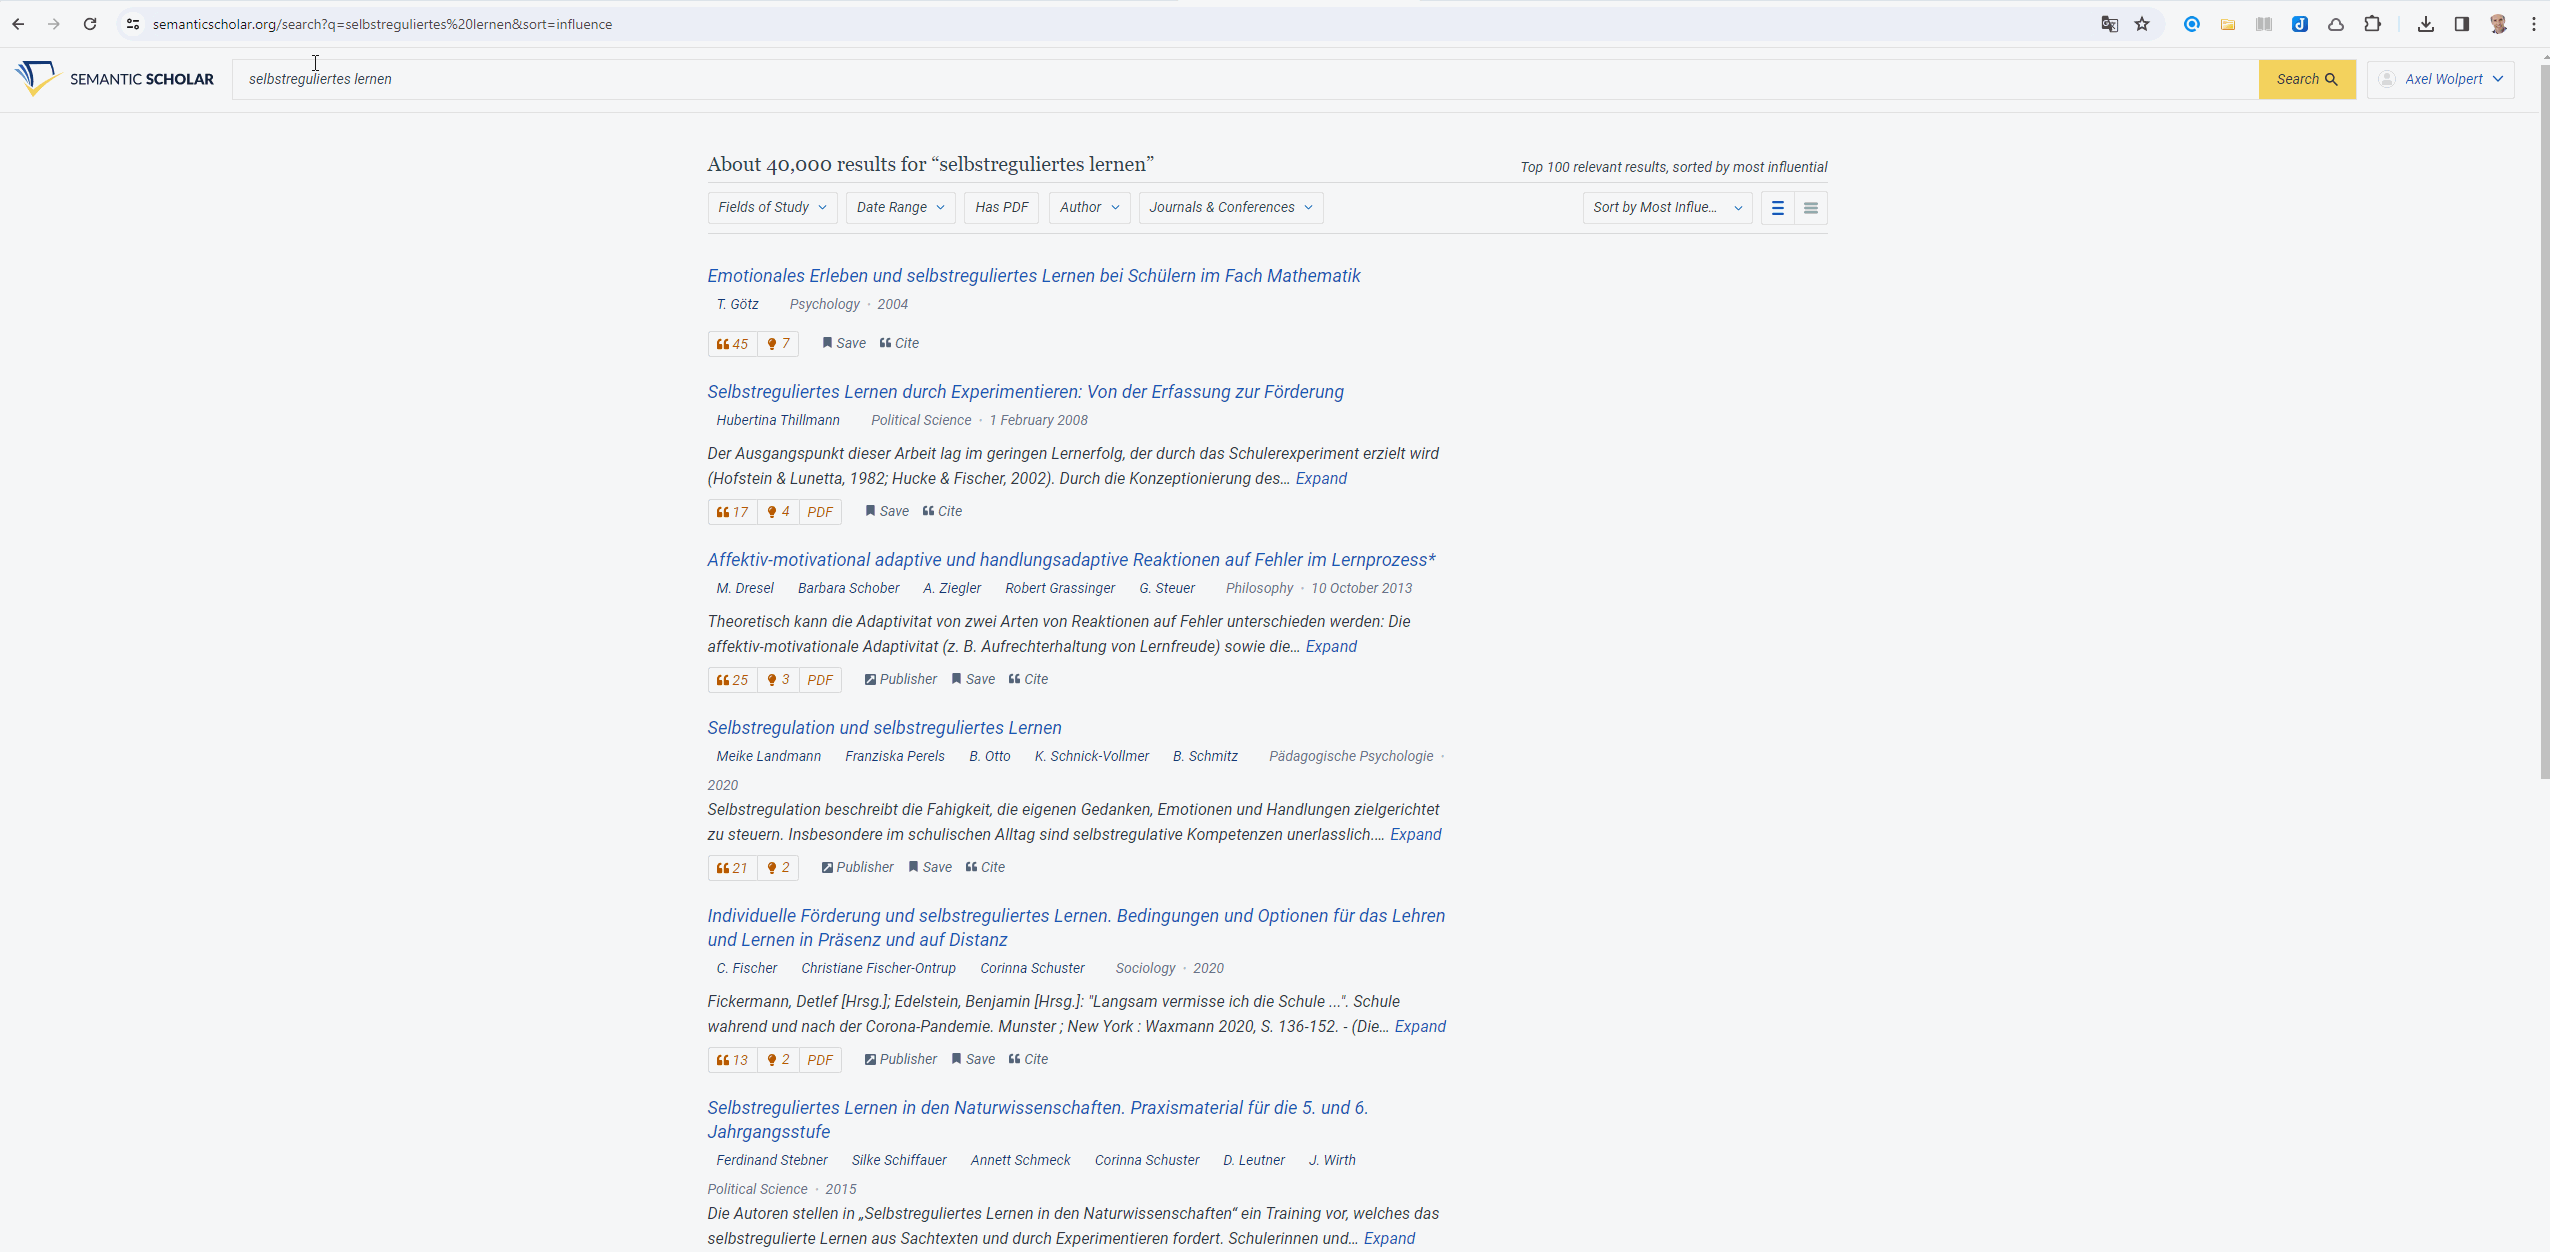Open PDF of the C. Fischer paper

(x=820, y=1060)
